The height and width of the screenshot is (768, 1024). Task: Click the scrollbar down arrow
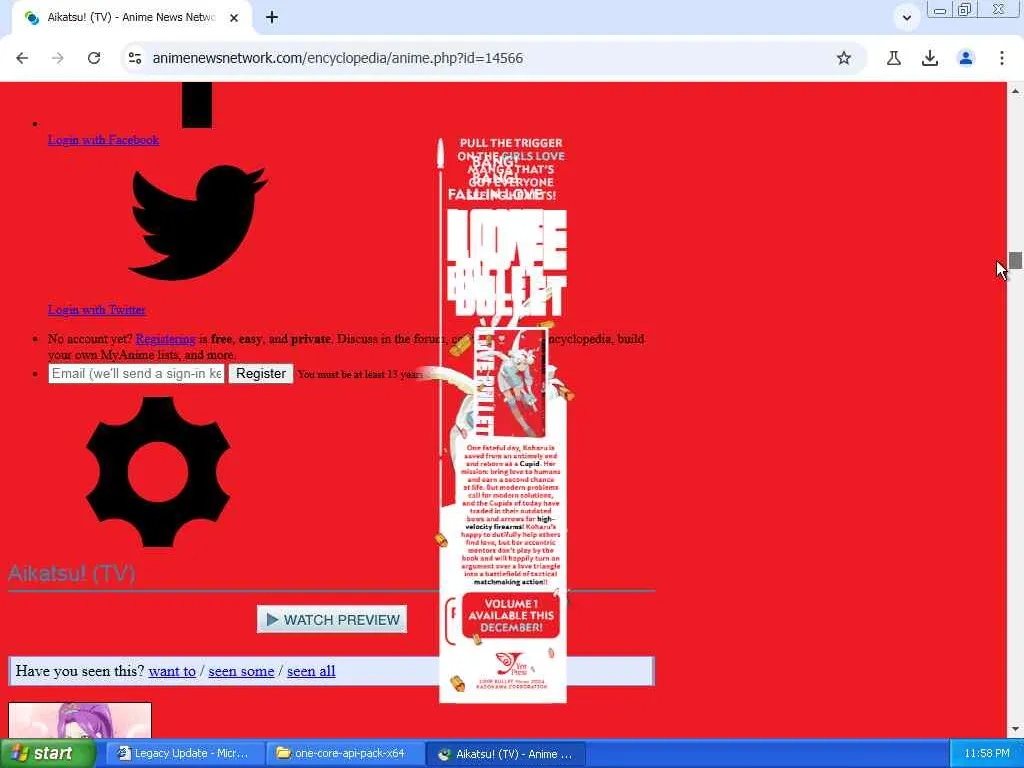[x=1015, y=729]
